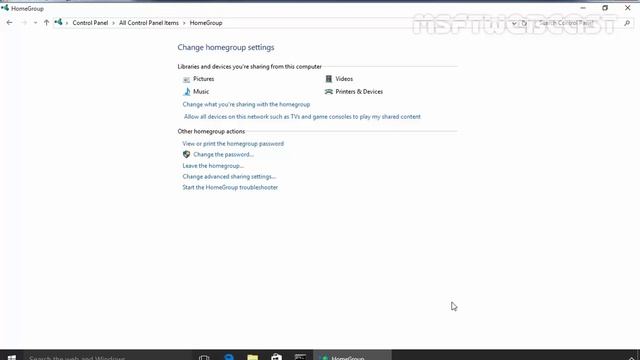The width and height of the screenshot is (640, 360).
Task: Click the Change homegroup settings heading
Action: click(226, 47)
